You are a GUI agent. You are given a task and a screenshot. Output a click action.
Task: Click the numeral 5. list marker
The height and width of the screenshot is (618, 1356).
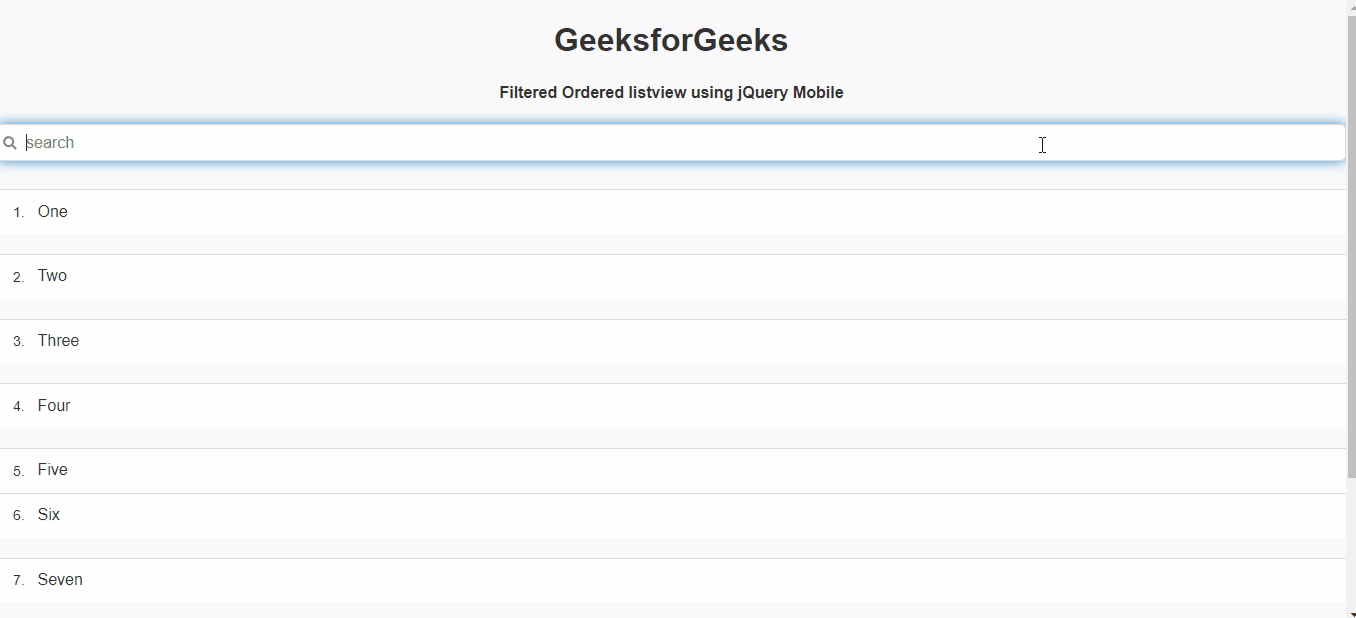pyautogui.click(x=19, y=471)
